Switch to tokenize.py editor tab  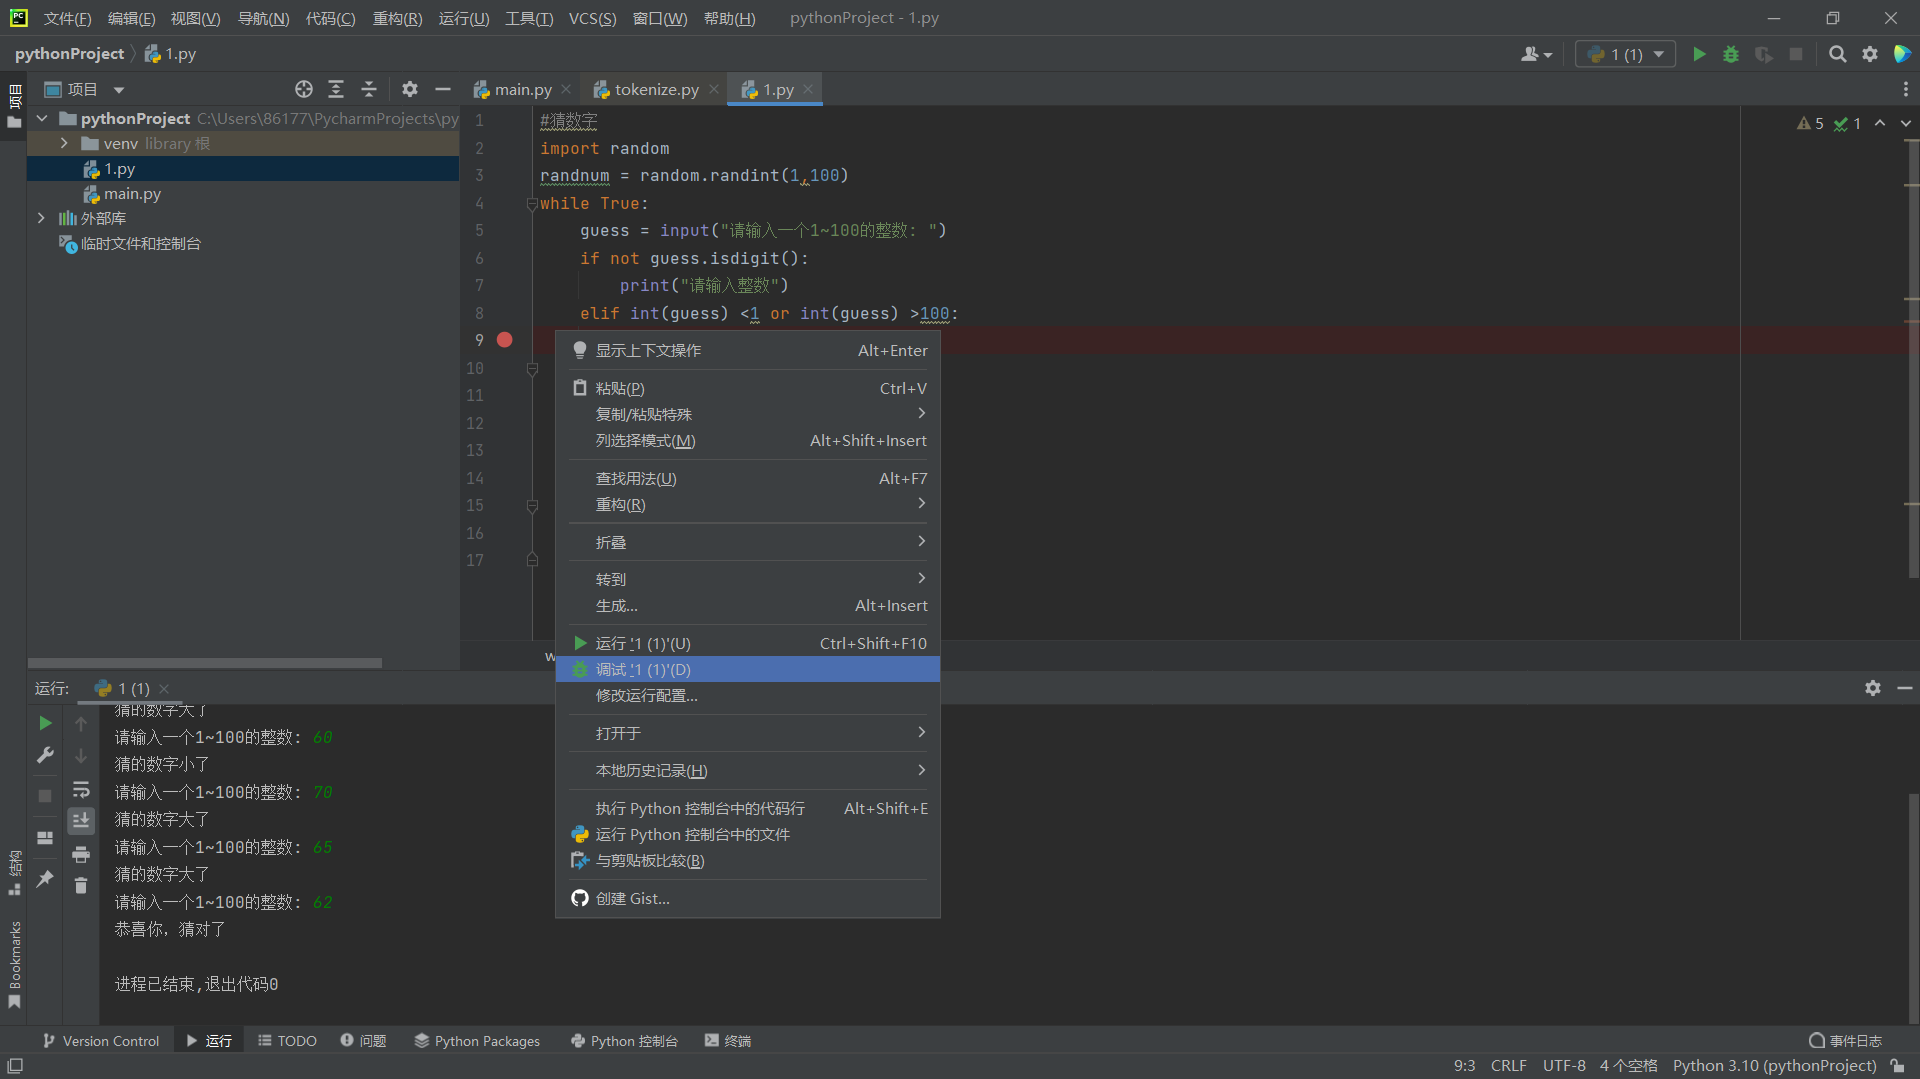[x=656, y=89]
